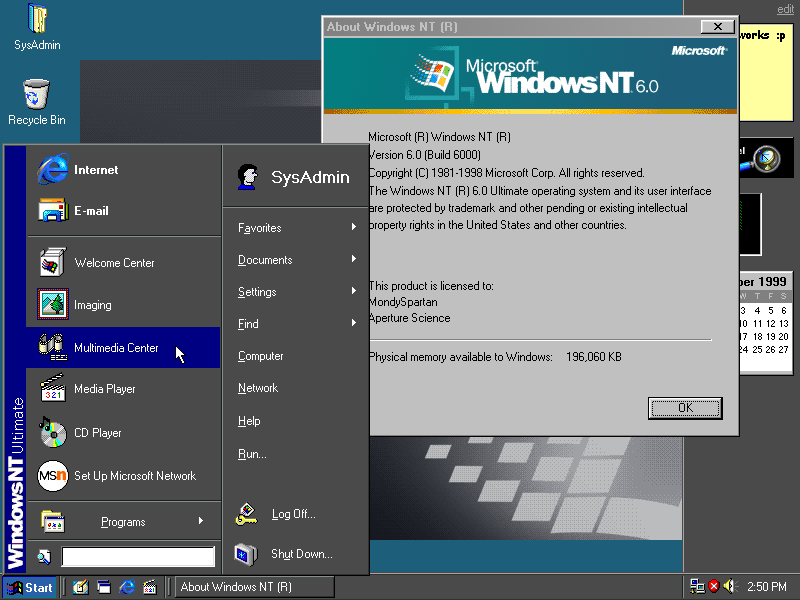Expand the Find submenu arrow
The image size is (800, 600).
click(x=354, y=323)
